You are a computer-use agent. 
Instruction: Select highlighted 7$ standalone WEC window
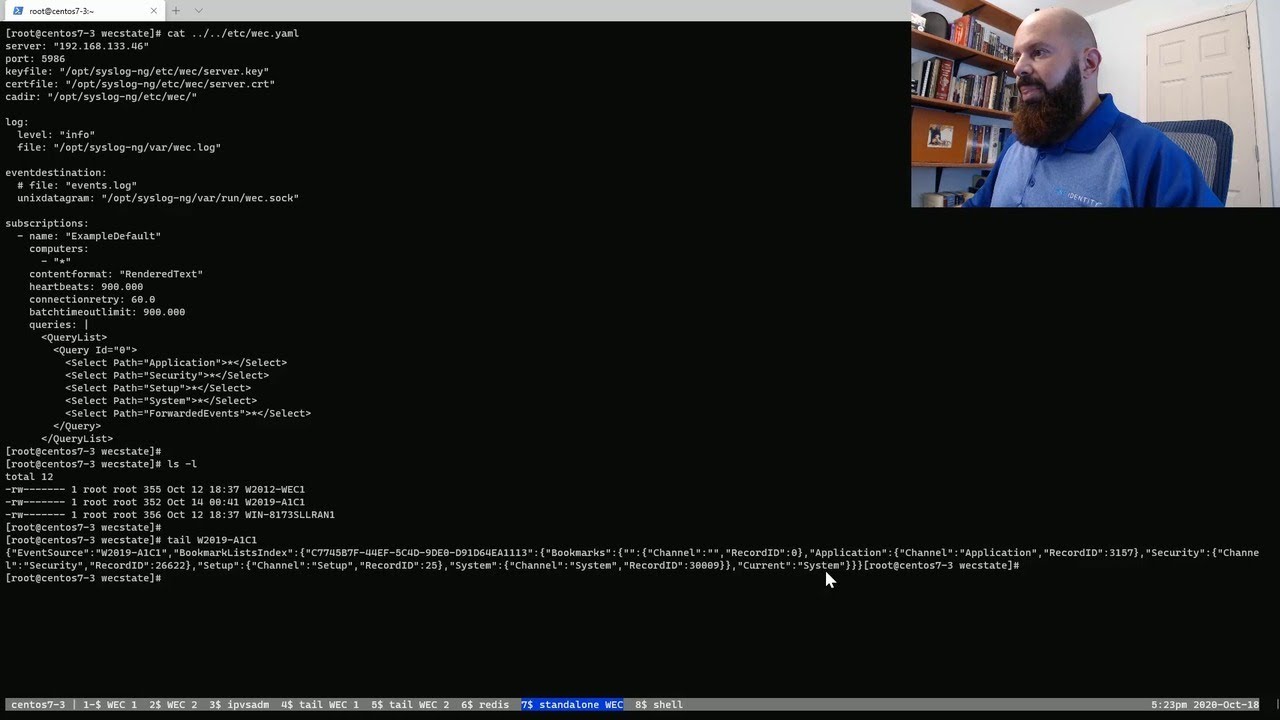tap(572, 705)
